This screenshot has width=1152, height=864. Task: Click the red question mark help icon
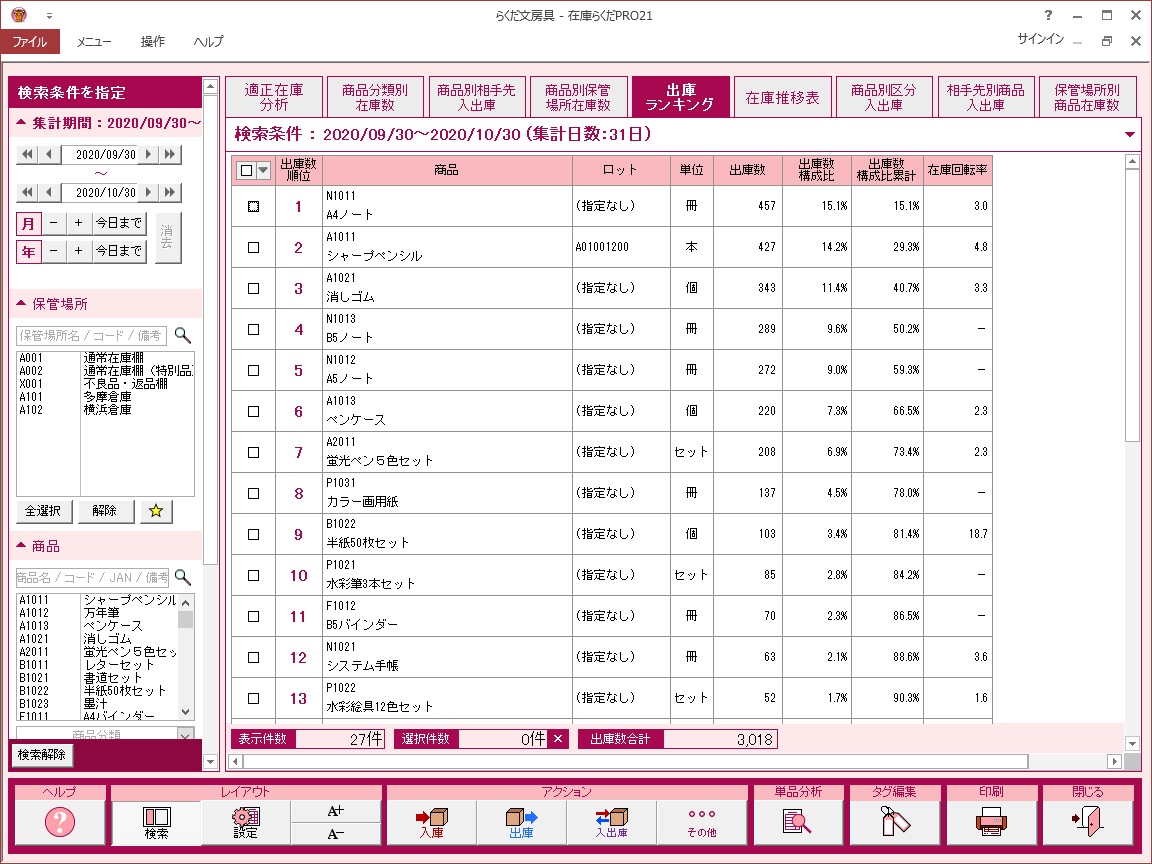tap(59, 822)
